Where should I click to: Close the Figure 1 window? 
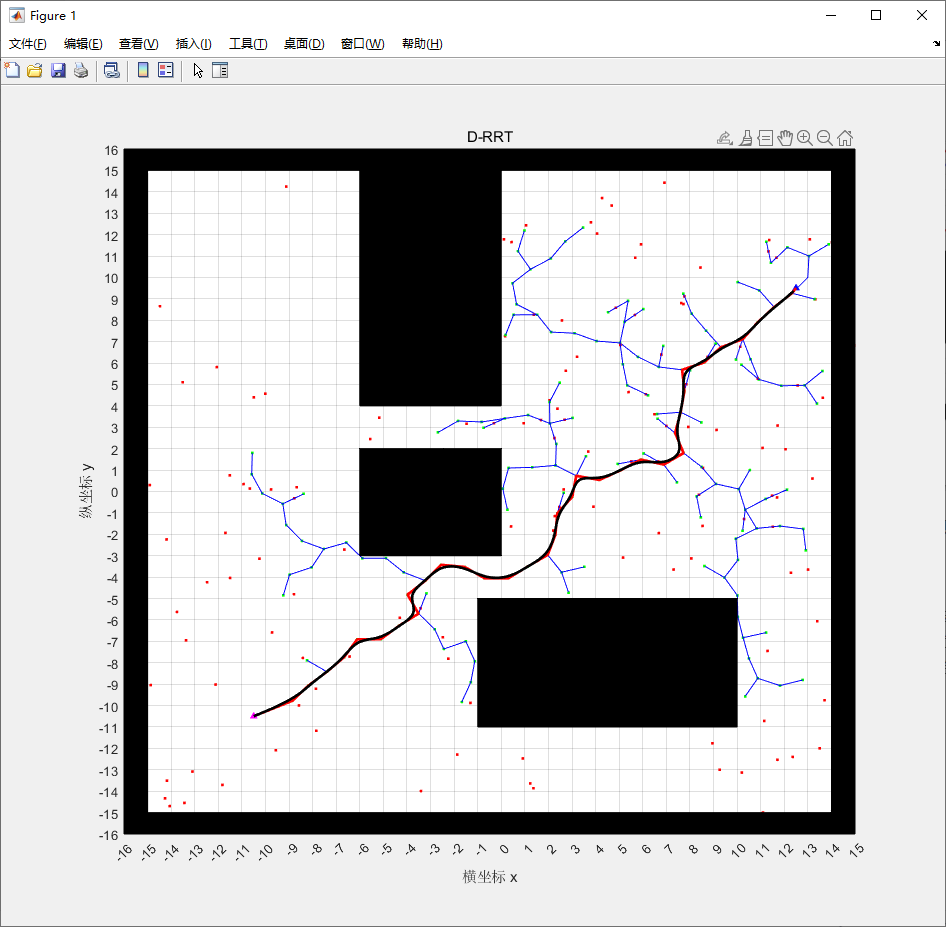click(x=922, y=16)
